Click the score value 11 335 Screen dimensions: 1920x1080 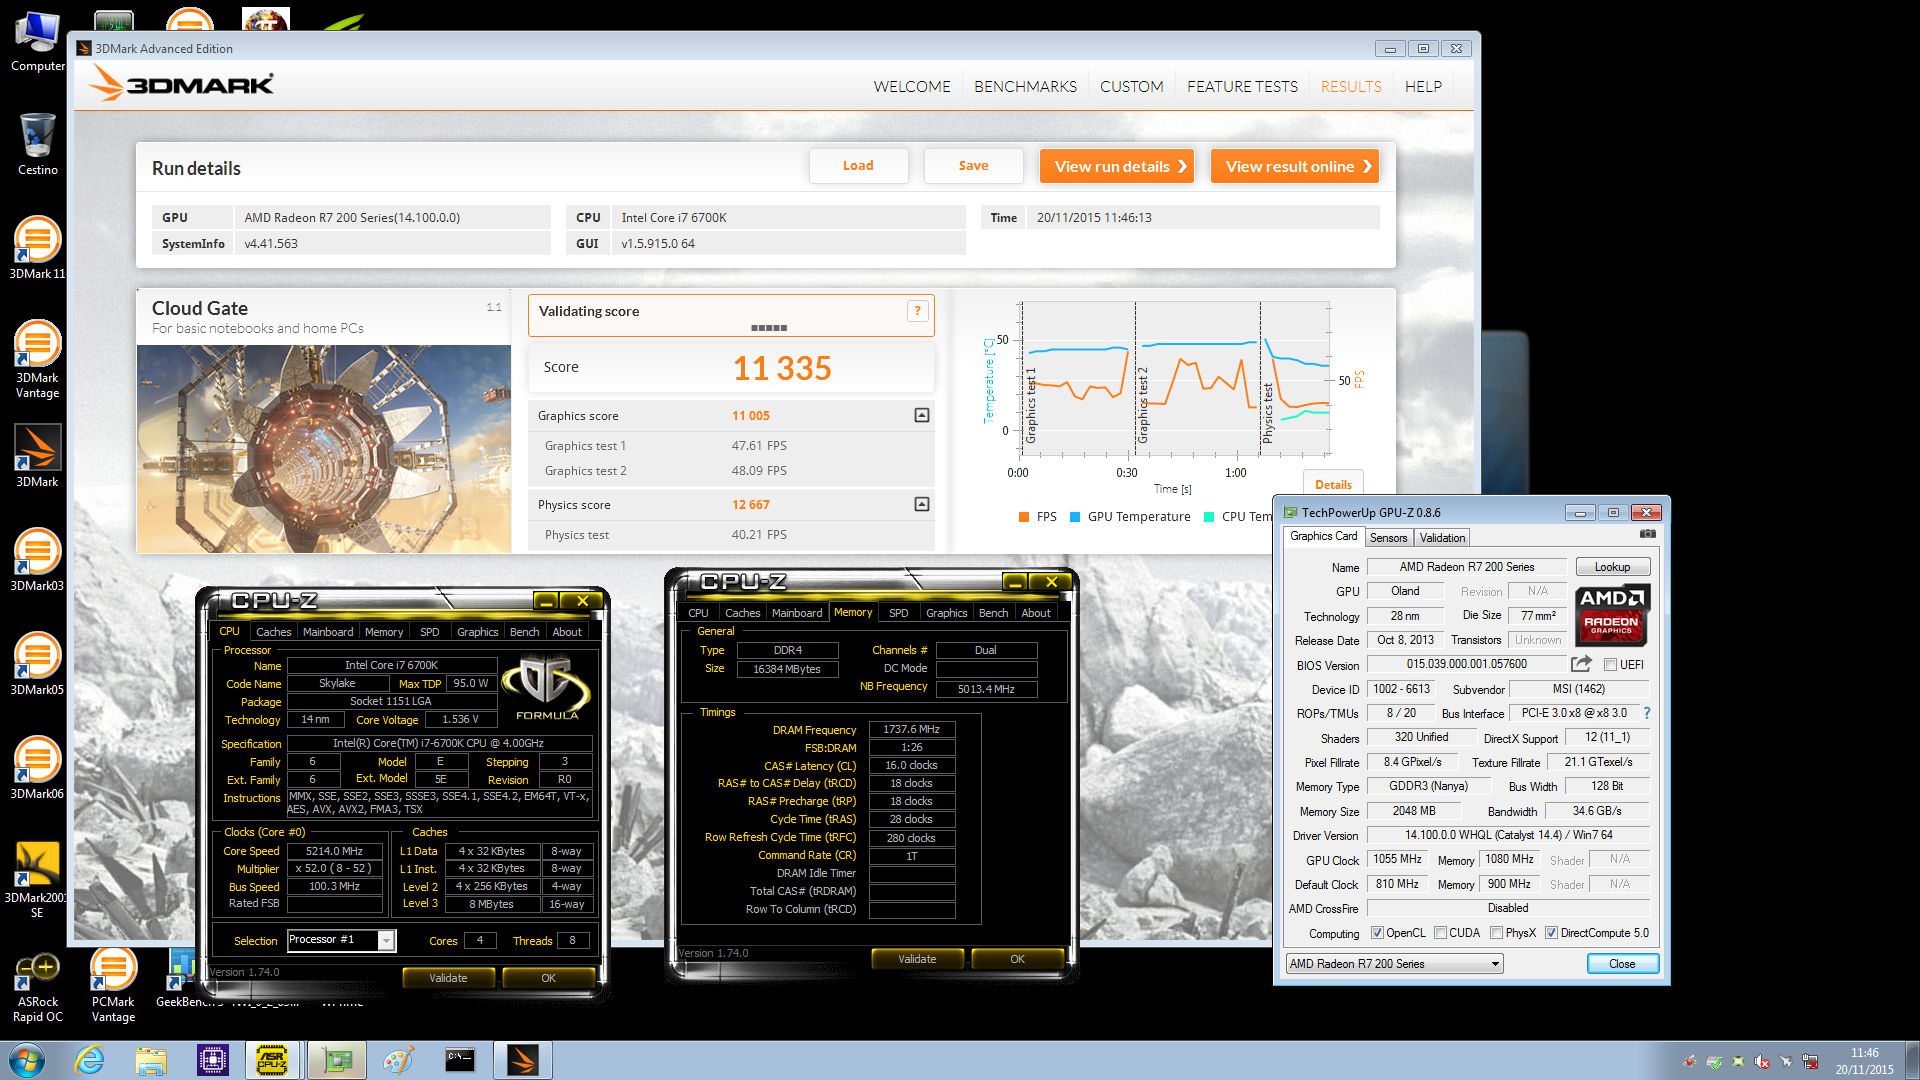(782, 368)
